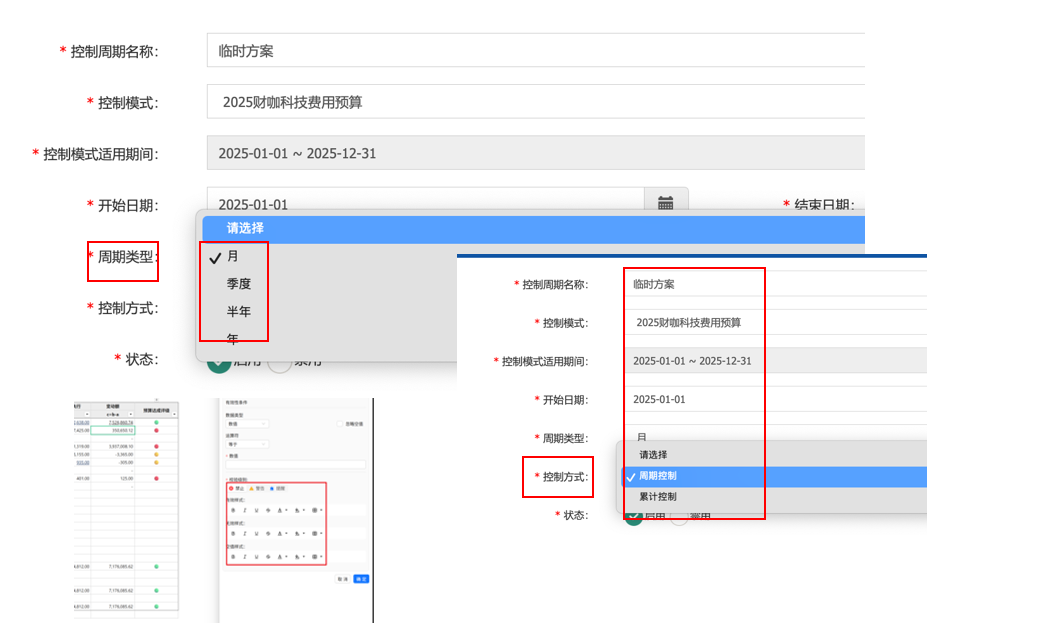Open fill color in second style row
The height and width of the screenshot is (629, 1041).
[299, 533]
